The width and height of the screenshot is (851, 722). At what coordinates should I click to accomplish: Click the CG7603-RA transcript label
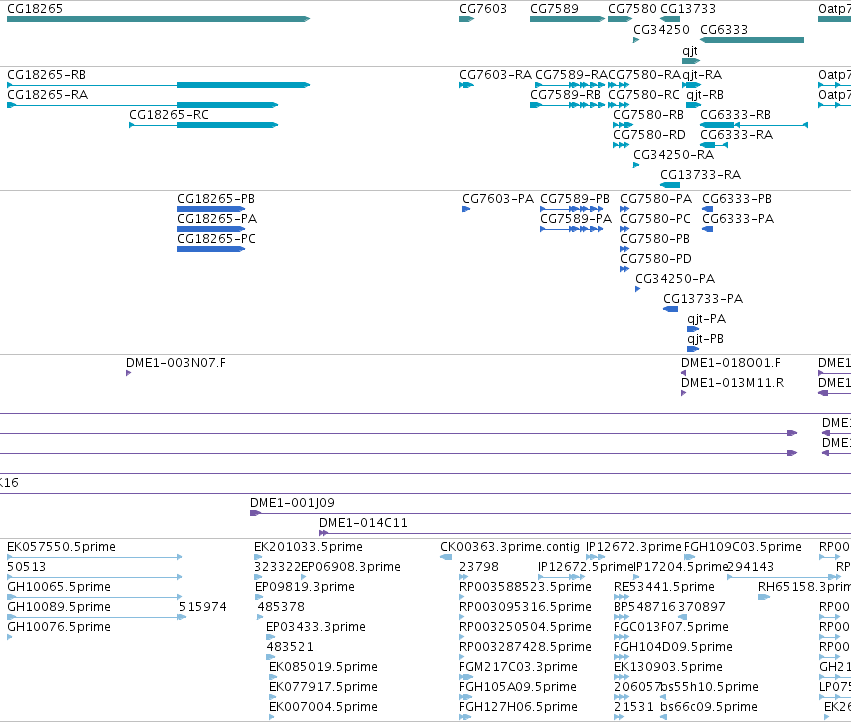coord(496,74)
